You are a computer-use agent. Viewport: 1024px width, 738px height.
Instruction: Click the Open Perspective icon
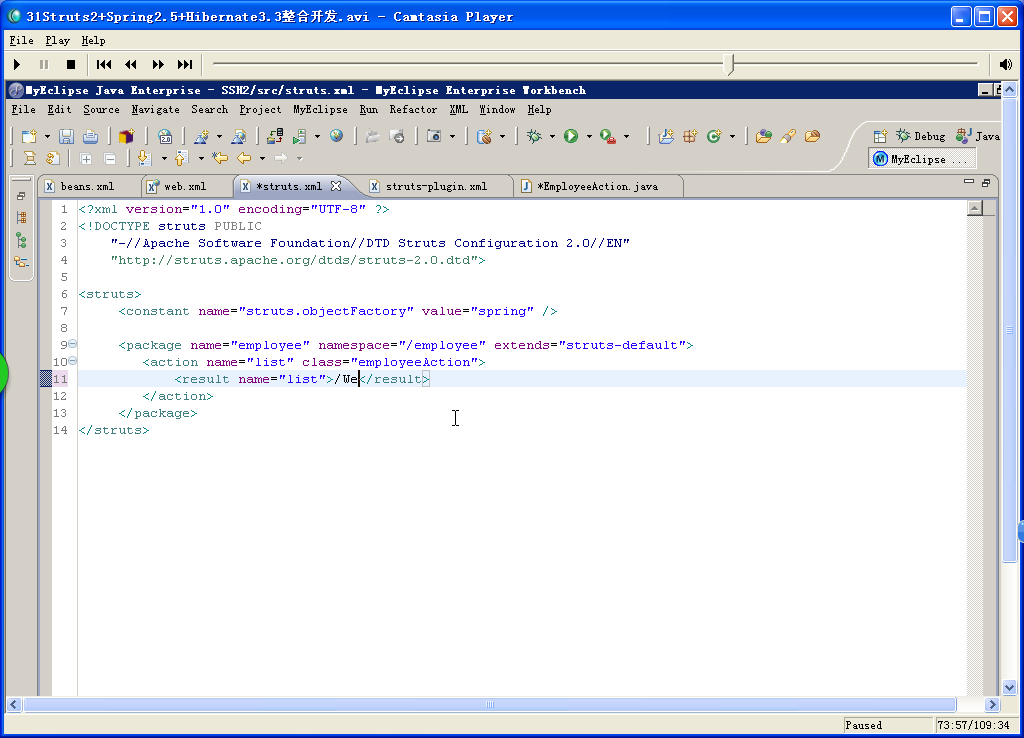[880, 136]
